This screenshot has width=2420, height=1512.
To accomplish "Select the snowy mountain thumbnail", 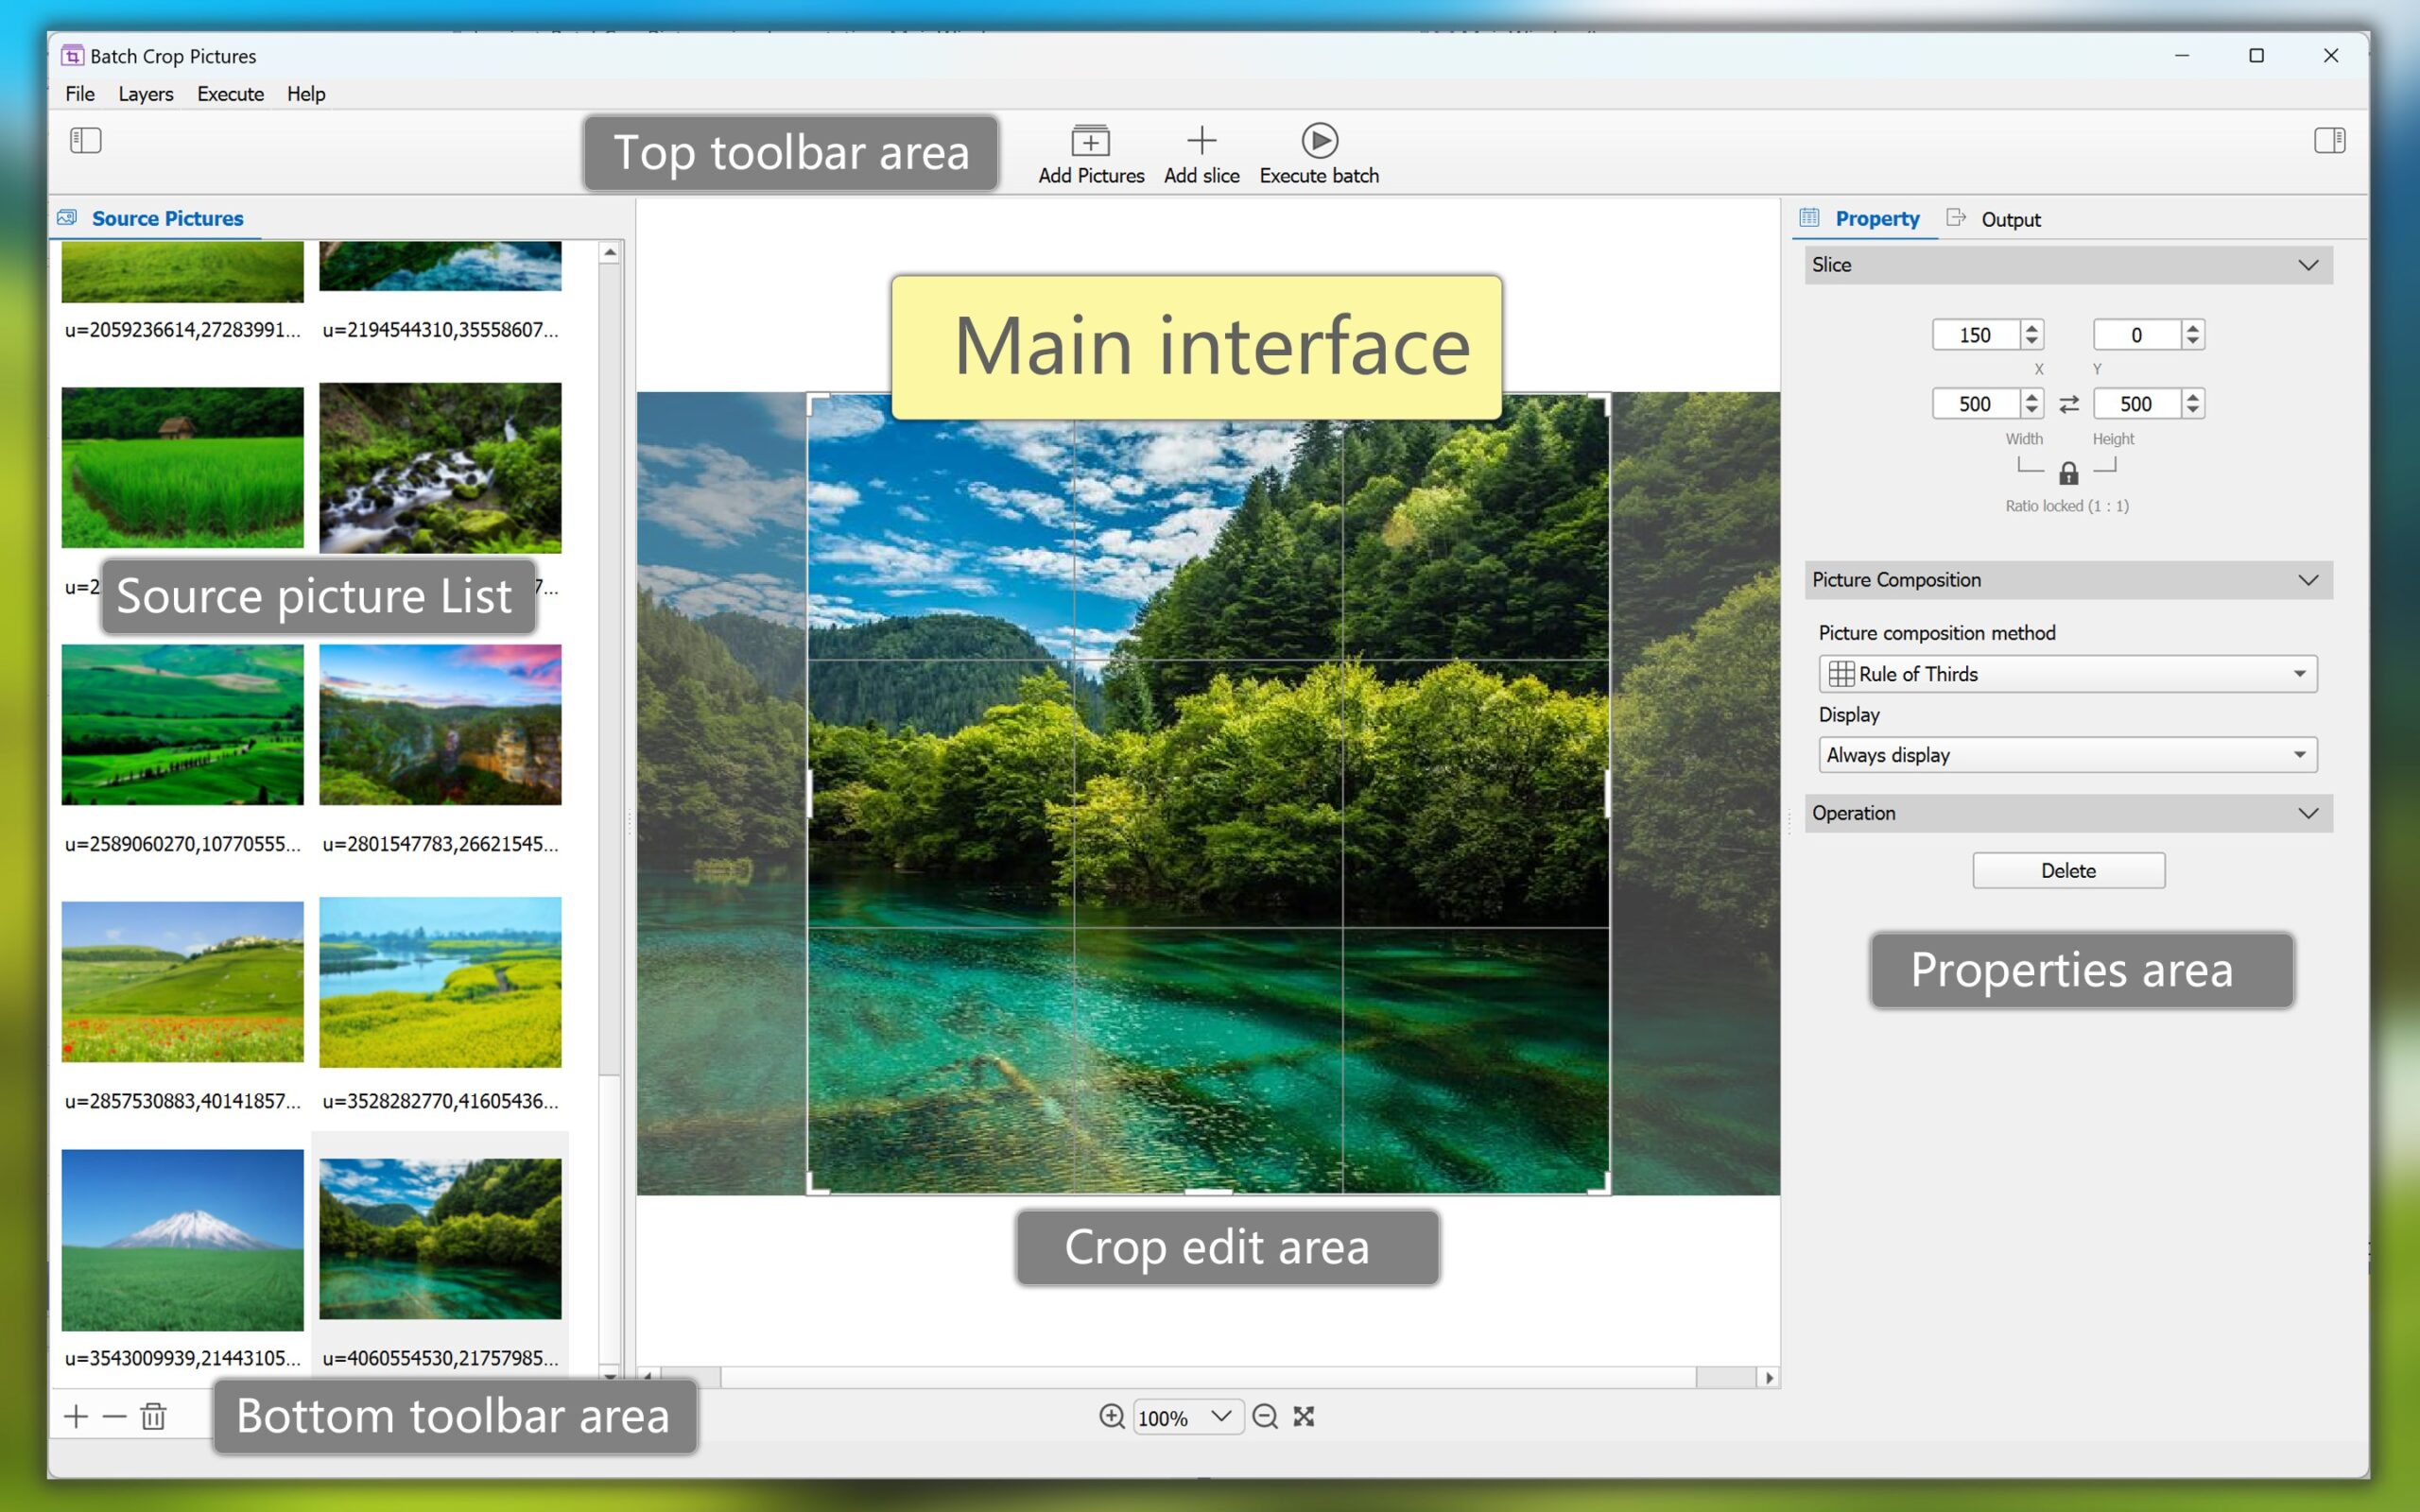I will (x=182, y=1239).
